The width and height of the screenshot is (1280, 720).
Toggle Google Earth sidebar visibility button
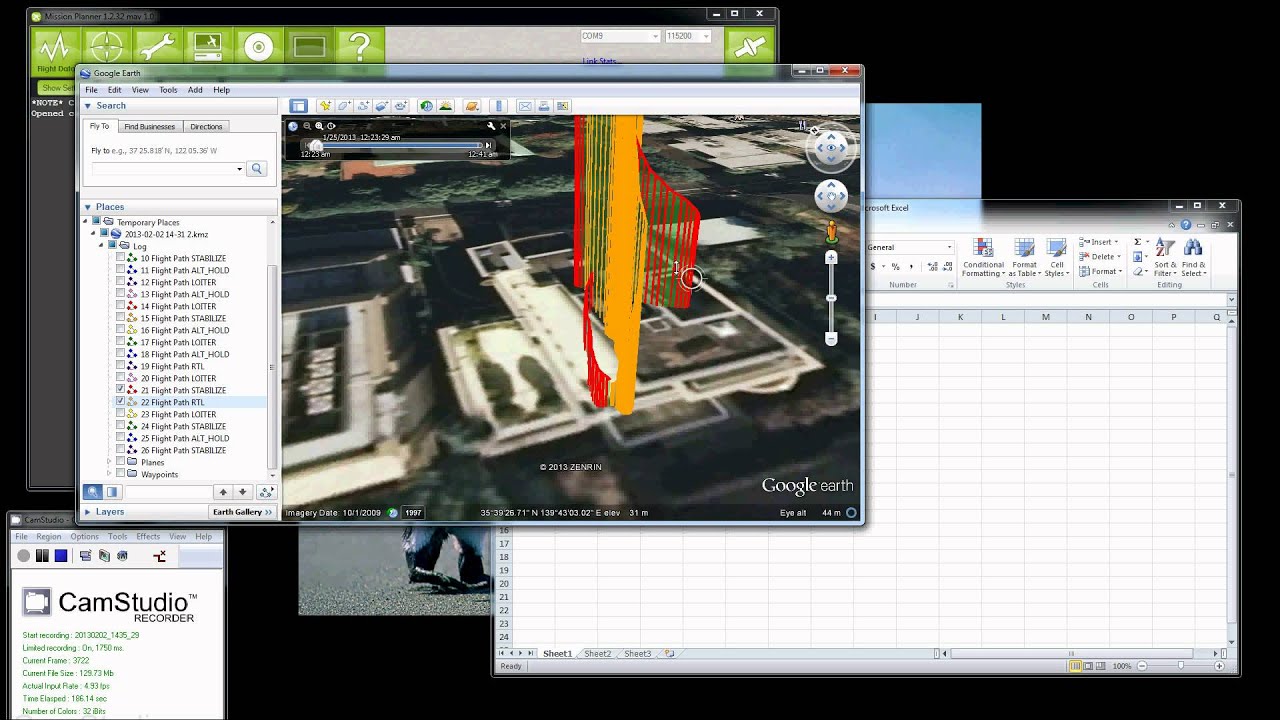pos(298,106)
